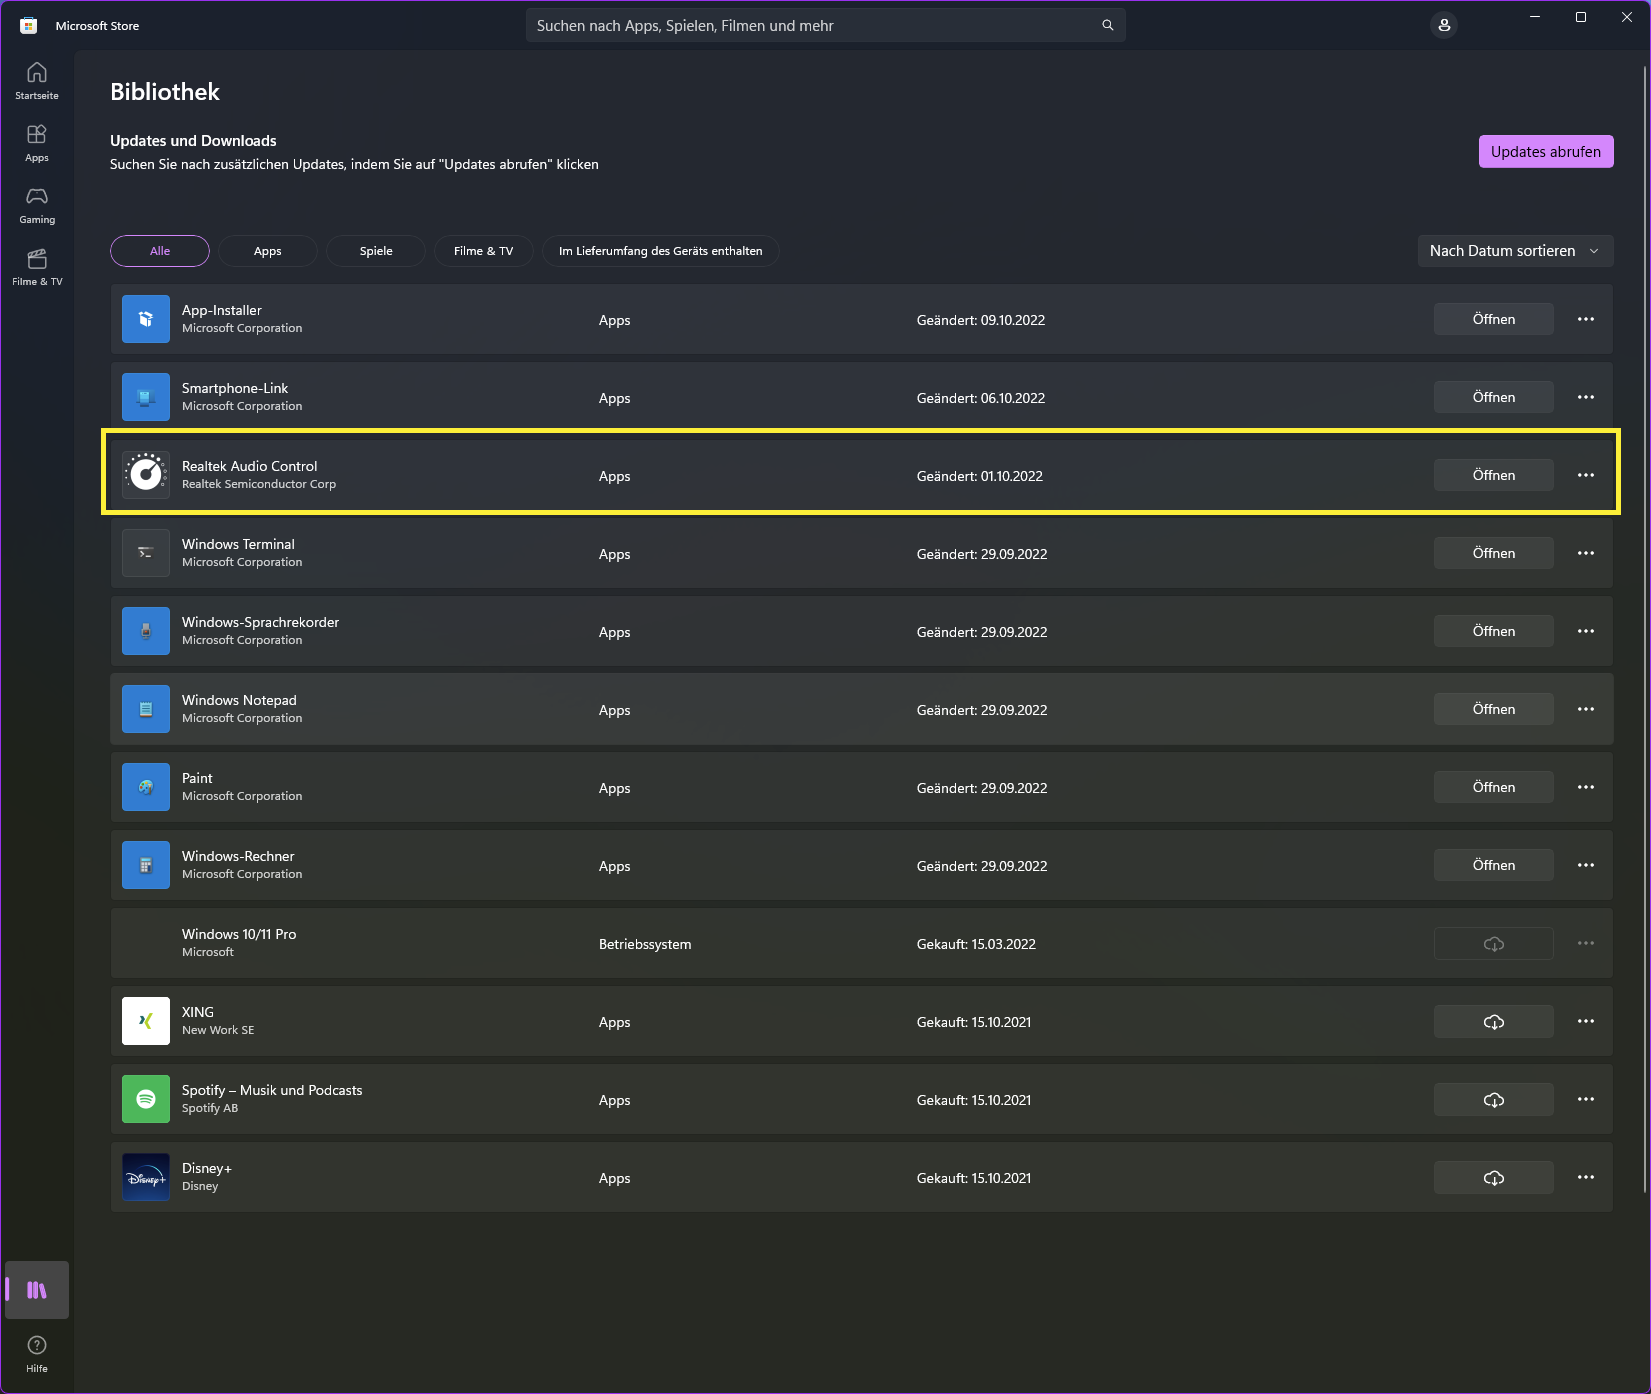Click the search magnifier icon
Viewport: 1651px width, 1394px height.
tap(1107, 25)
